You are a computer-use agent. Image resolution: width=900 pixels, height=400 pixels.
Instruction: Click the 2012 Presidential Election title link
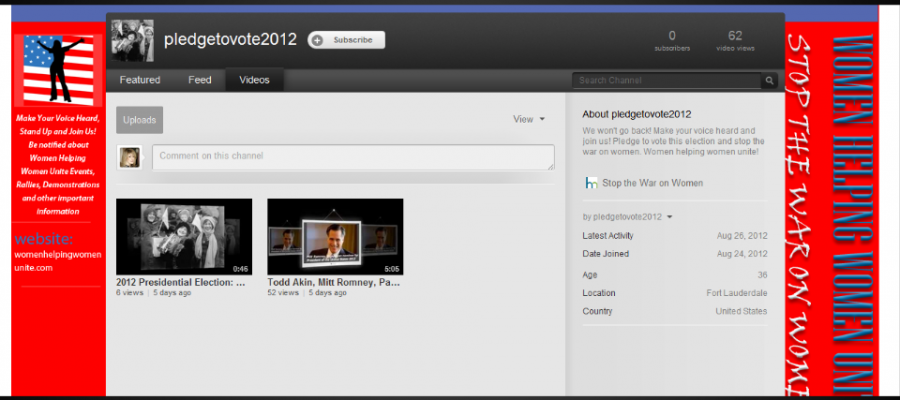[x=181, y=282]
